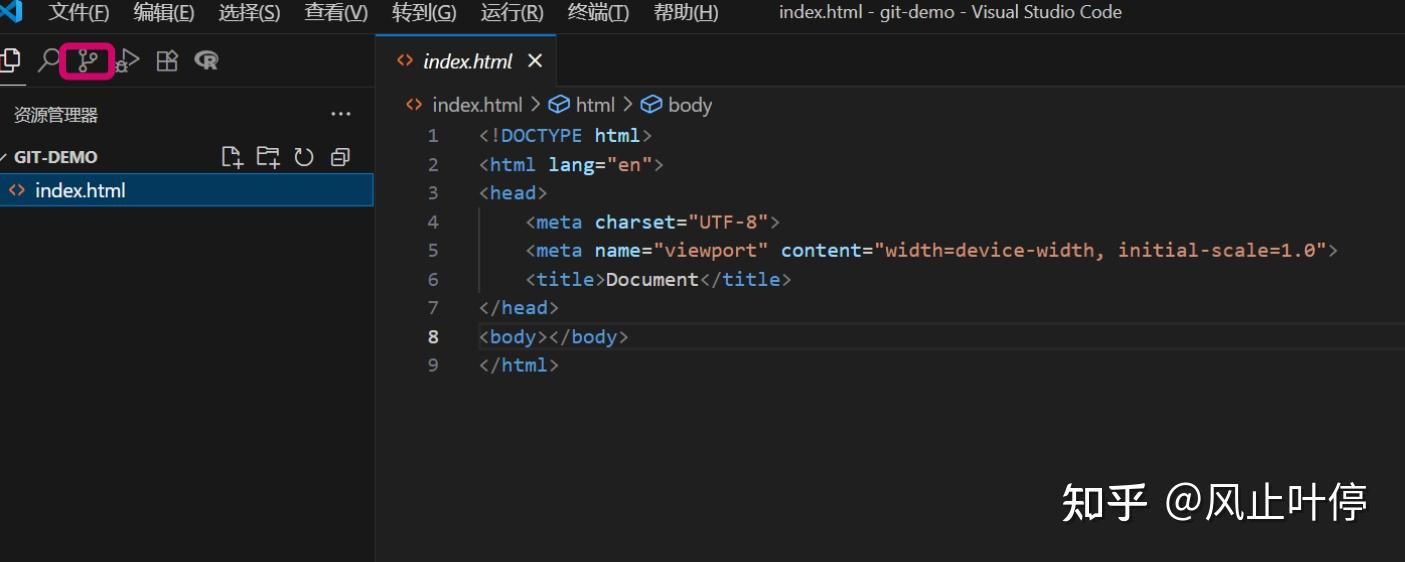
Task: Open the 查看(V) menu
Action: [x=336, y=13]
